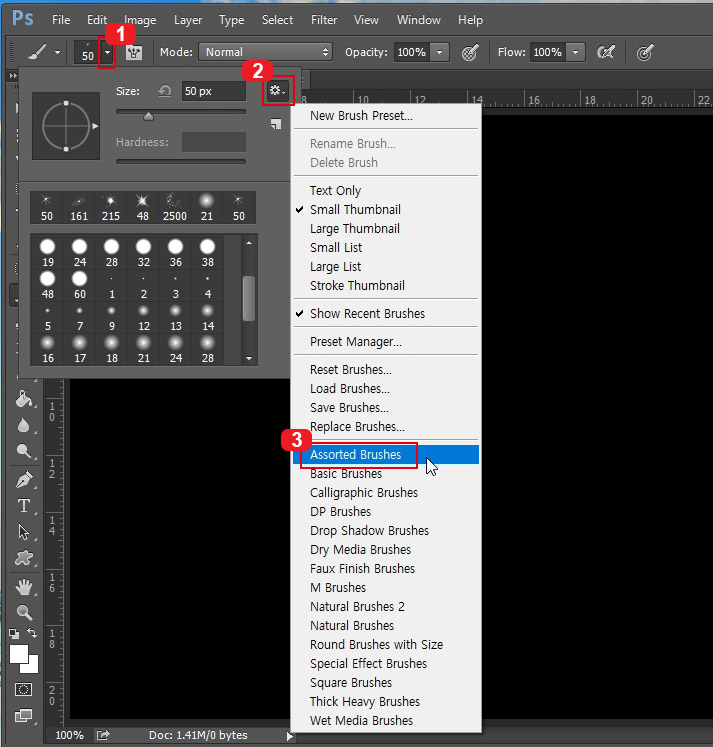Select the Paint Bucket tool
This screenshot has width=713, height=747.
coord(24,399)
